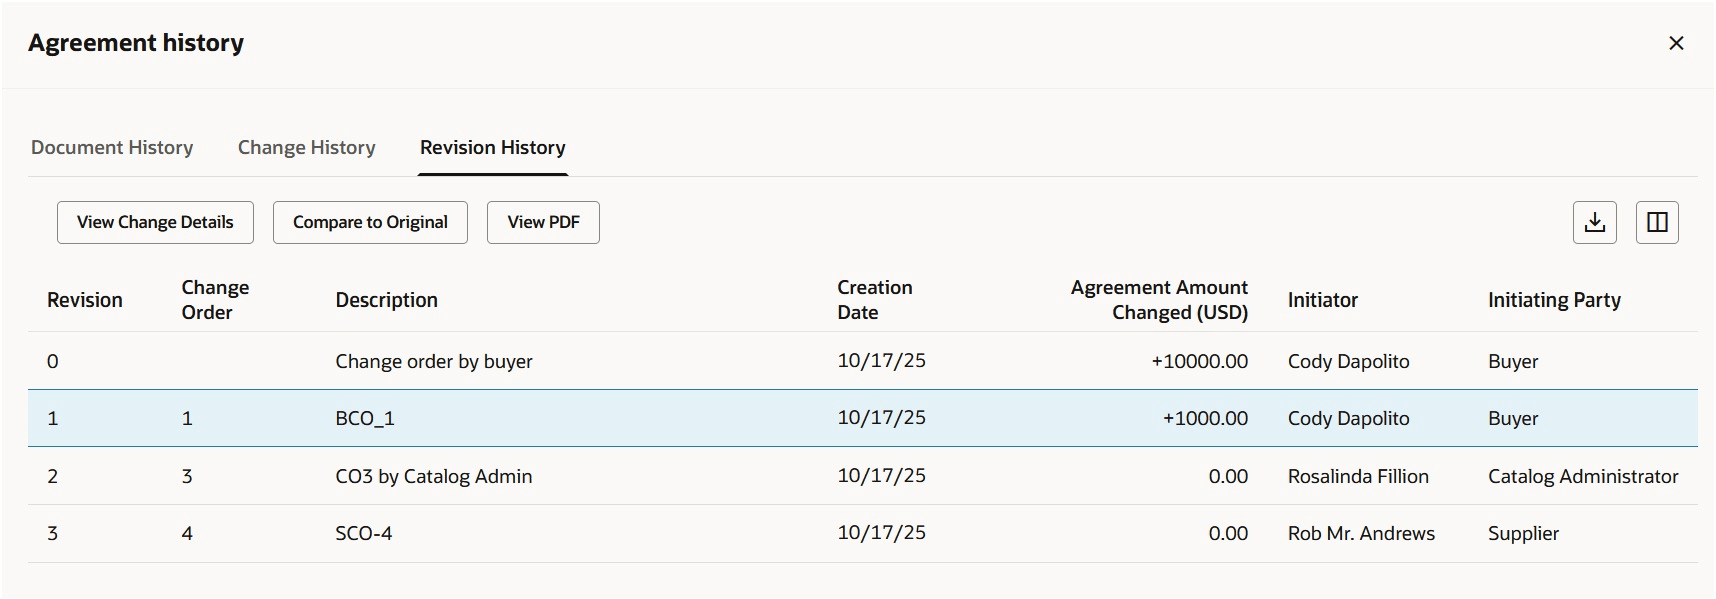1716x599 pixels.
Task: Sort by the Creation Date column header
Action: (874, 299)
